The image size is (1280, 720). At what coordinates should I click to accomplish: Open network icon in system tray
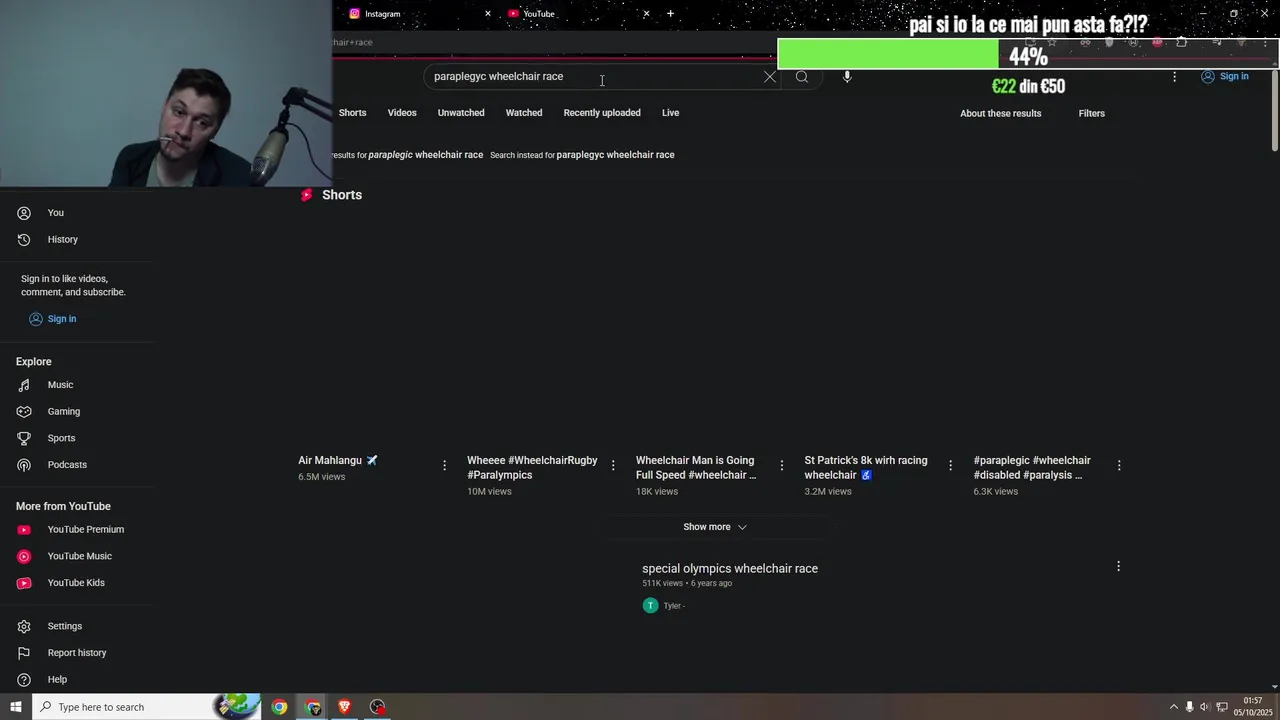point(1221,707)
